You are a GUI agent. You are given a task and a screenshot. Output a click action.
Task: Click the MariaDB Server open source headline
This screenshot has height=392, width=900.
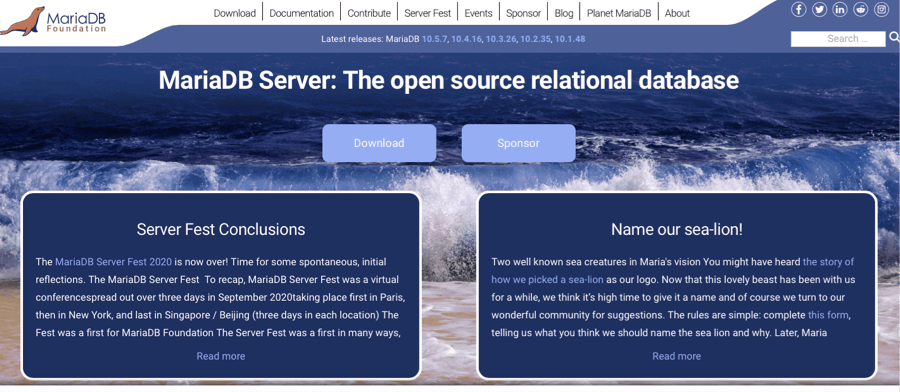(448, 80)
